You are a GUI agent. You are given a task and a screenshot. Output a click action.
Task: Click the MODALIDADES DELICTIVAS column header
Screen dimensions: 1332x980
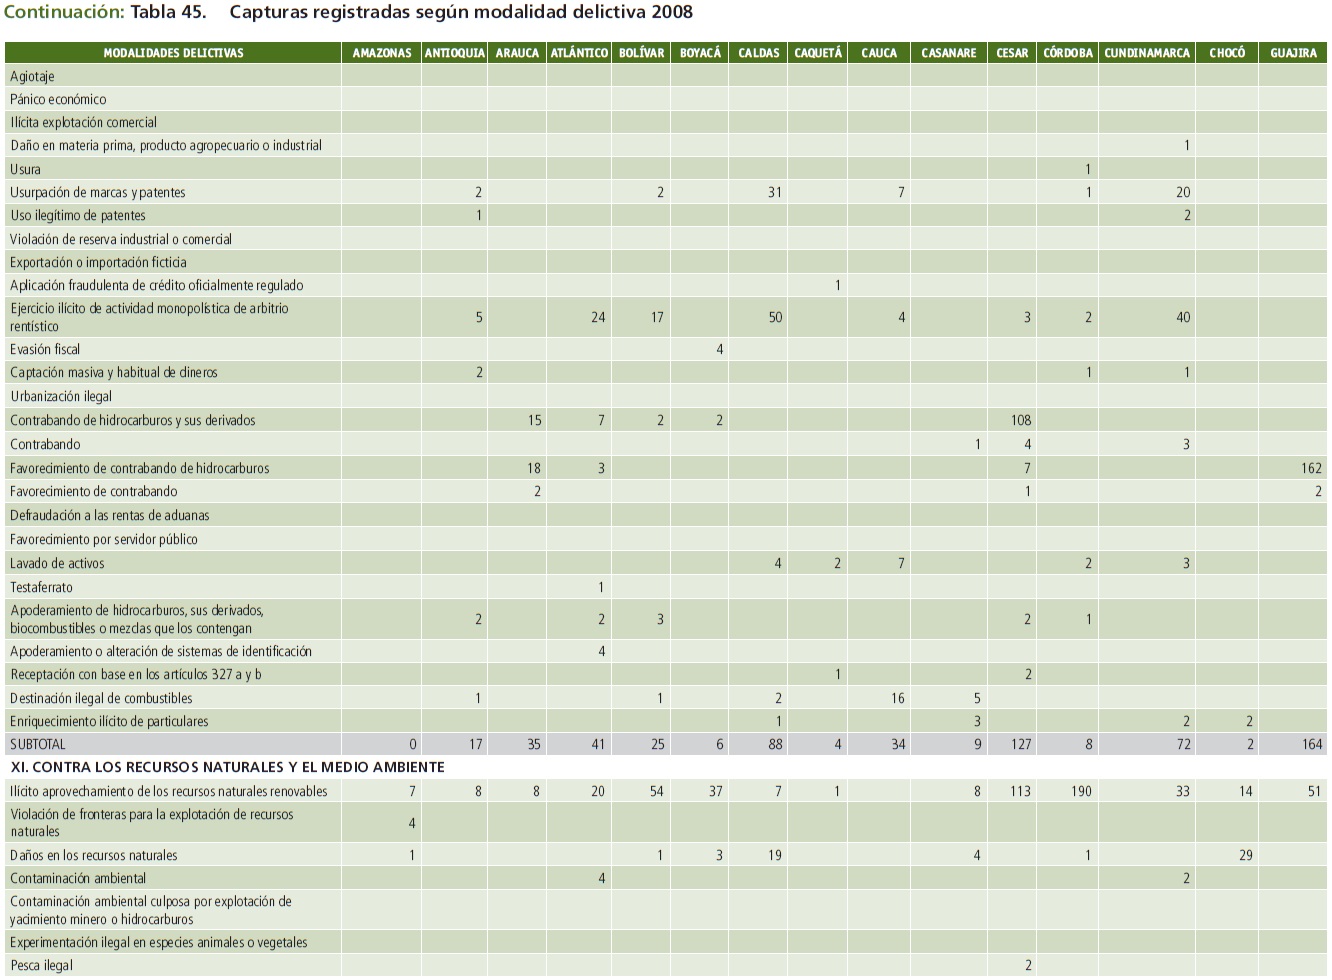173,53
